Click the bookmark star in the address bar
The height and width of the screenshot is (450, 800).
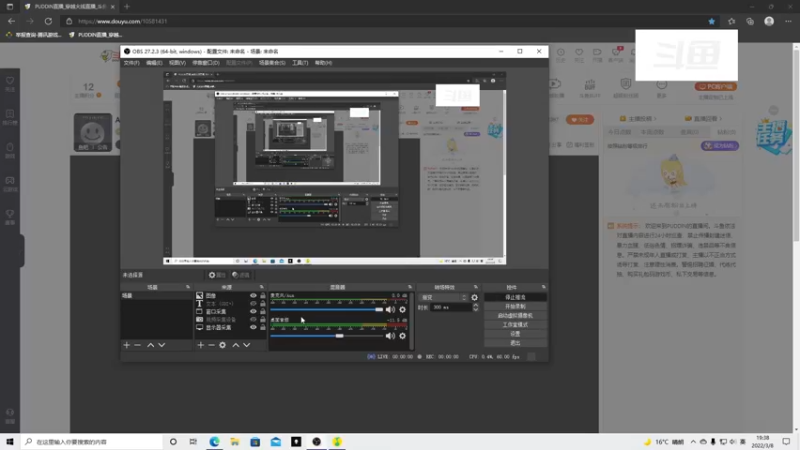(712, 21)
